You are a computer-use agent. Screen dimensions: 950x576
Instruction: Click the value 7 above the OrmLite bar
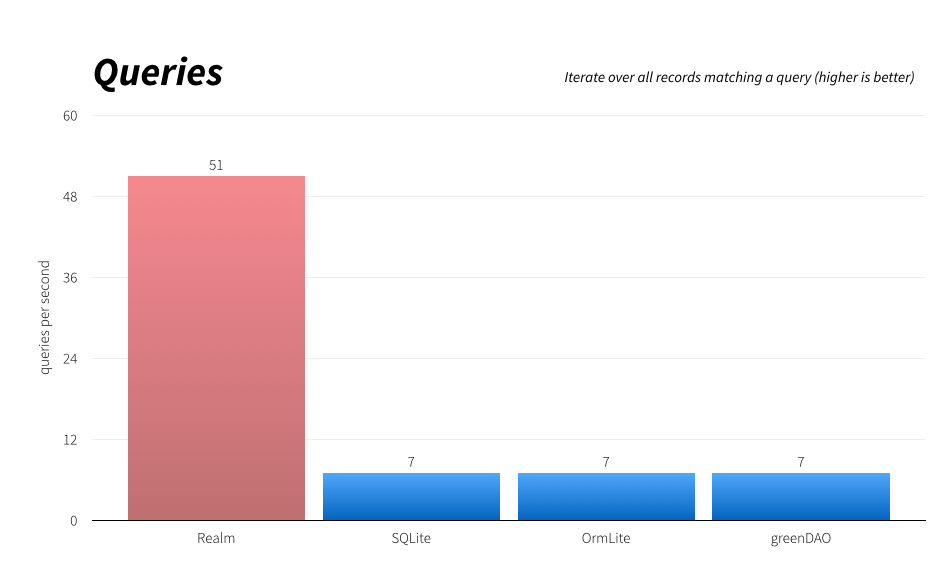(x=606, y=462)
